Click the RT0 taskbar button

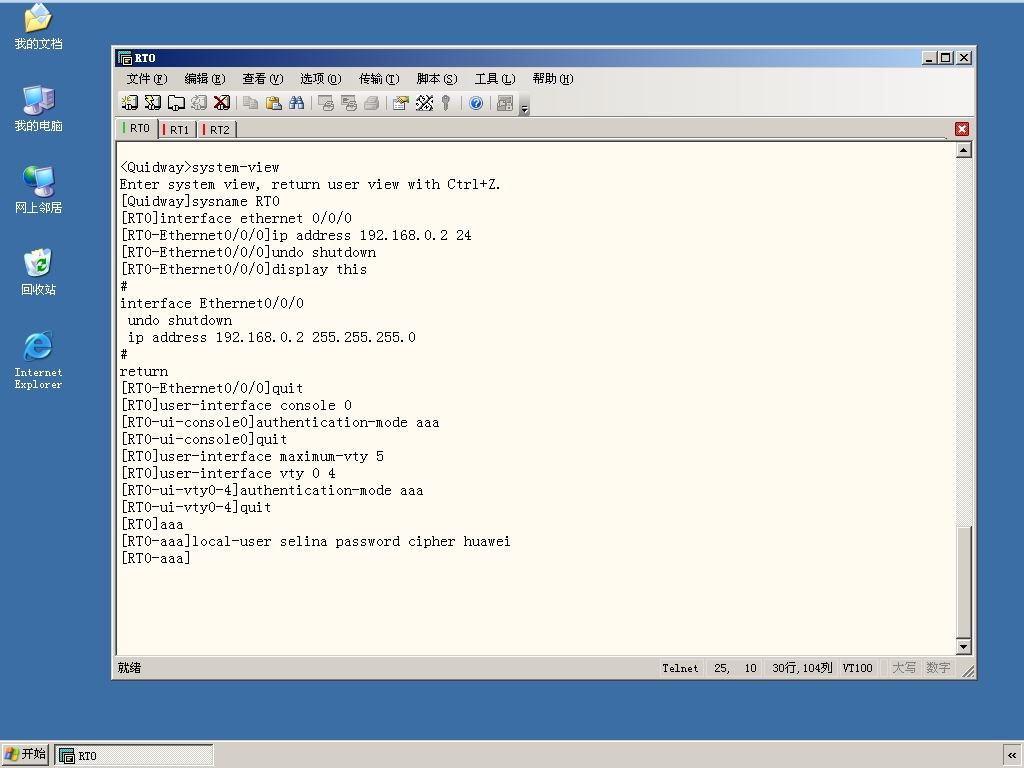[x=134, y=756]
